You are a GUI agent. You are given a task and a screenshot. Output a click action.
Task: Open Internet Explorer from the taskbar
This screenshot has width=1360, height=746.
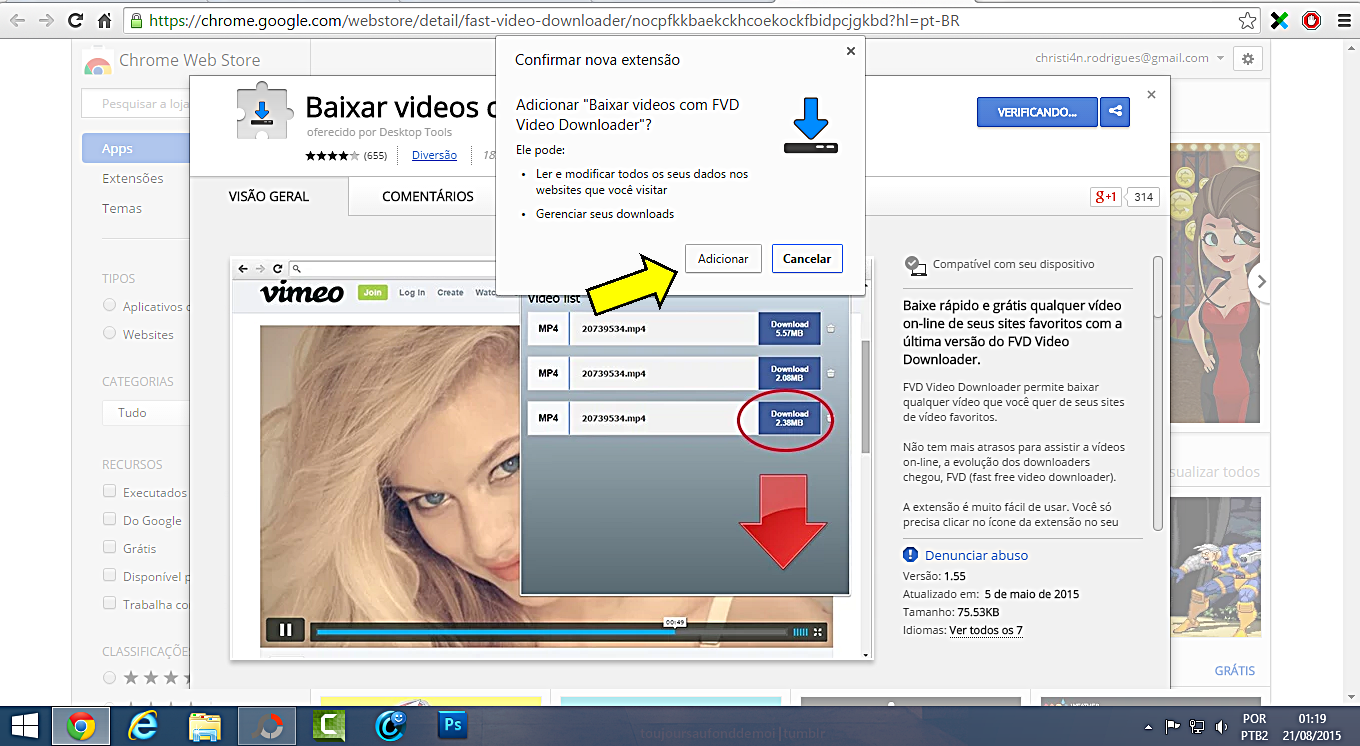click(x=143, y=724)
